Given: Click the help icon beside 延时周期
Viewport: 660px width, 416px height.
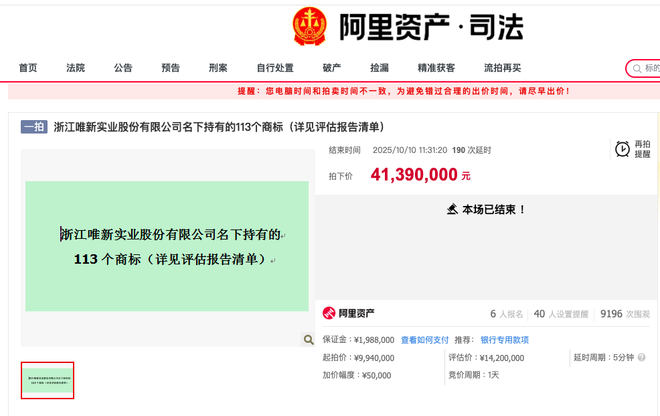Looking at the screenshot, I should (x=642, y=357).
